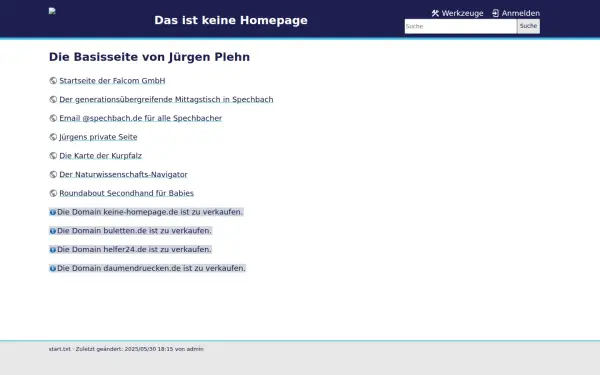
Task: Click globe icon beside Mittagstisch link
Action: 53,99
